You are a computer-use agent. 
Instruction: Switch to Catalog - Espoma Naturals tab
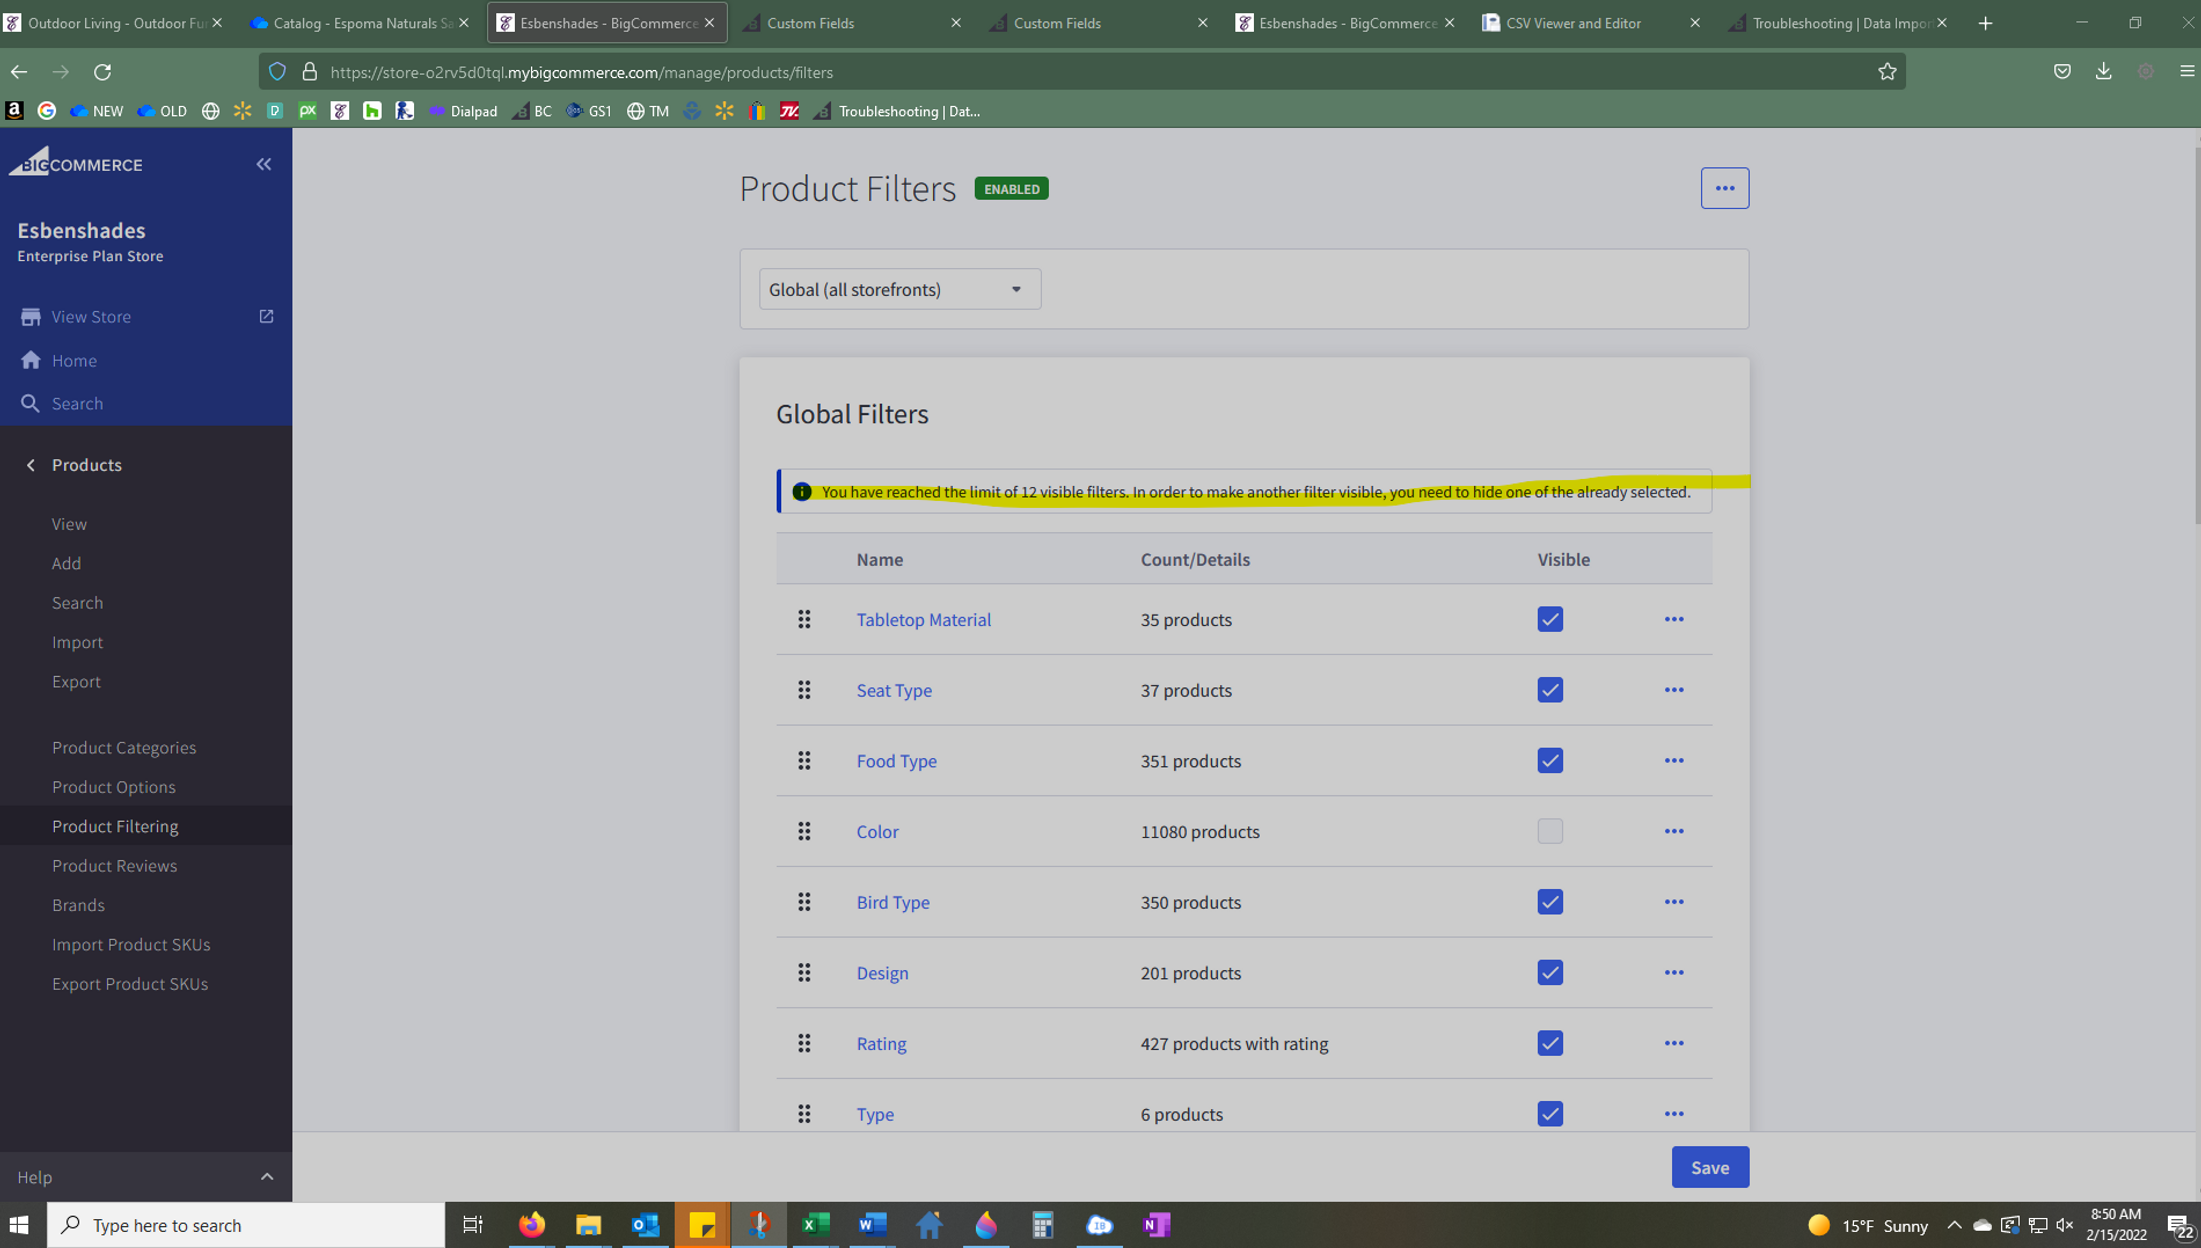click(x=360, y=22)
